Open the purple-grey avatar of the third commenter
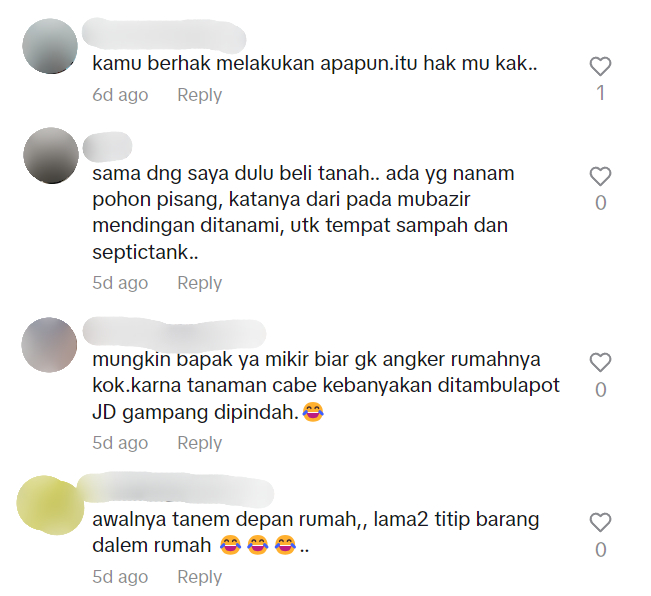Screen dimensions: 651x596 tap(49, 345)
